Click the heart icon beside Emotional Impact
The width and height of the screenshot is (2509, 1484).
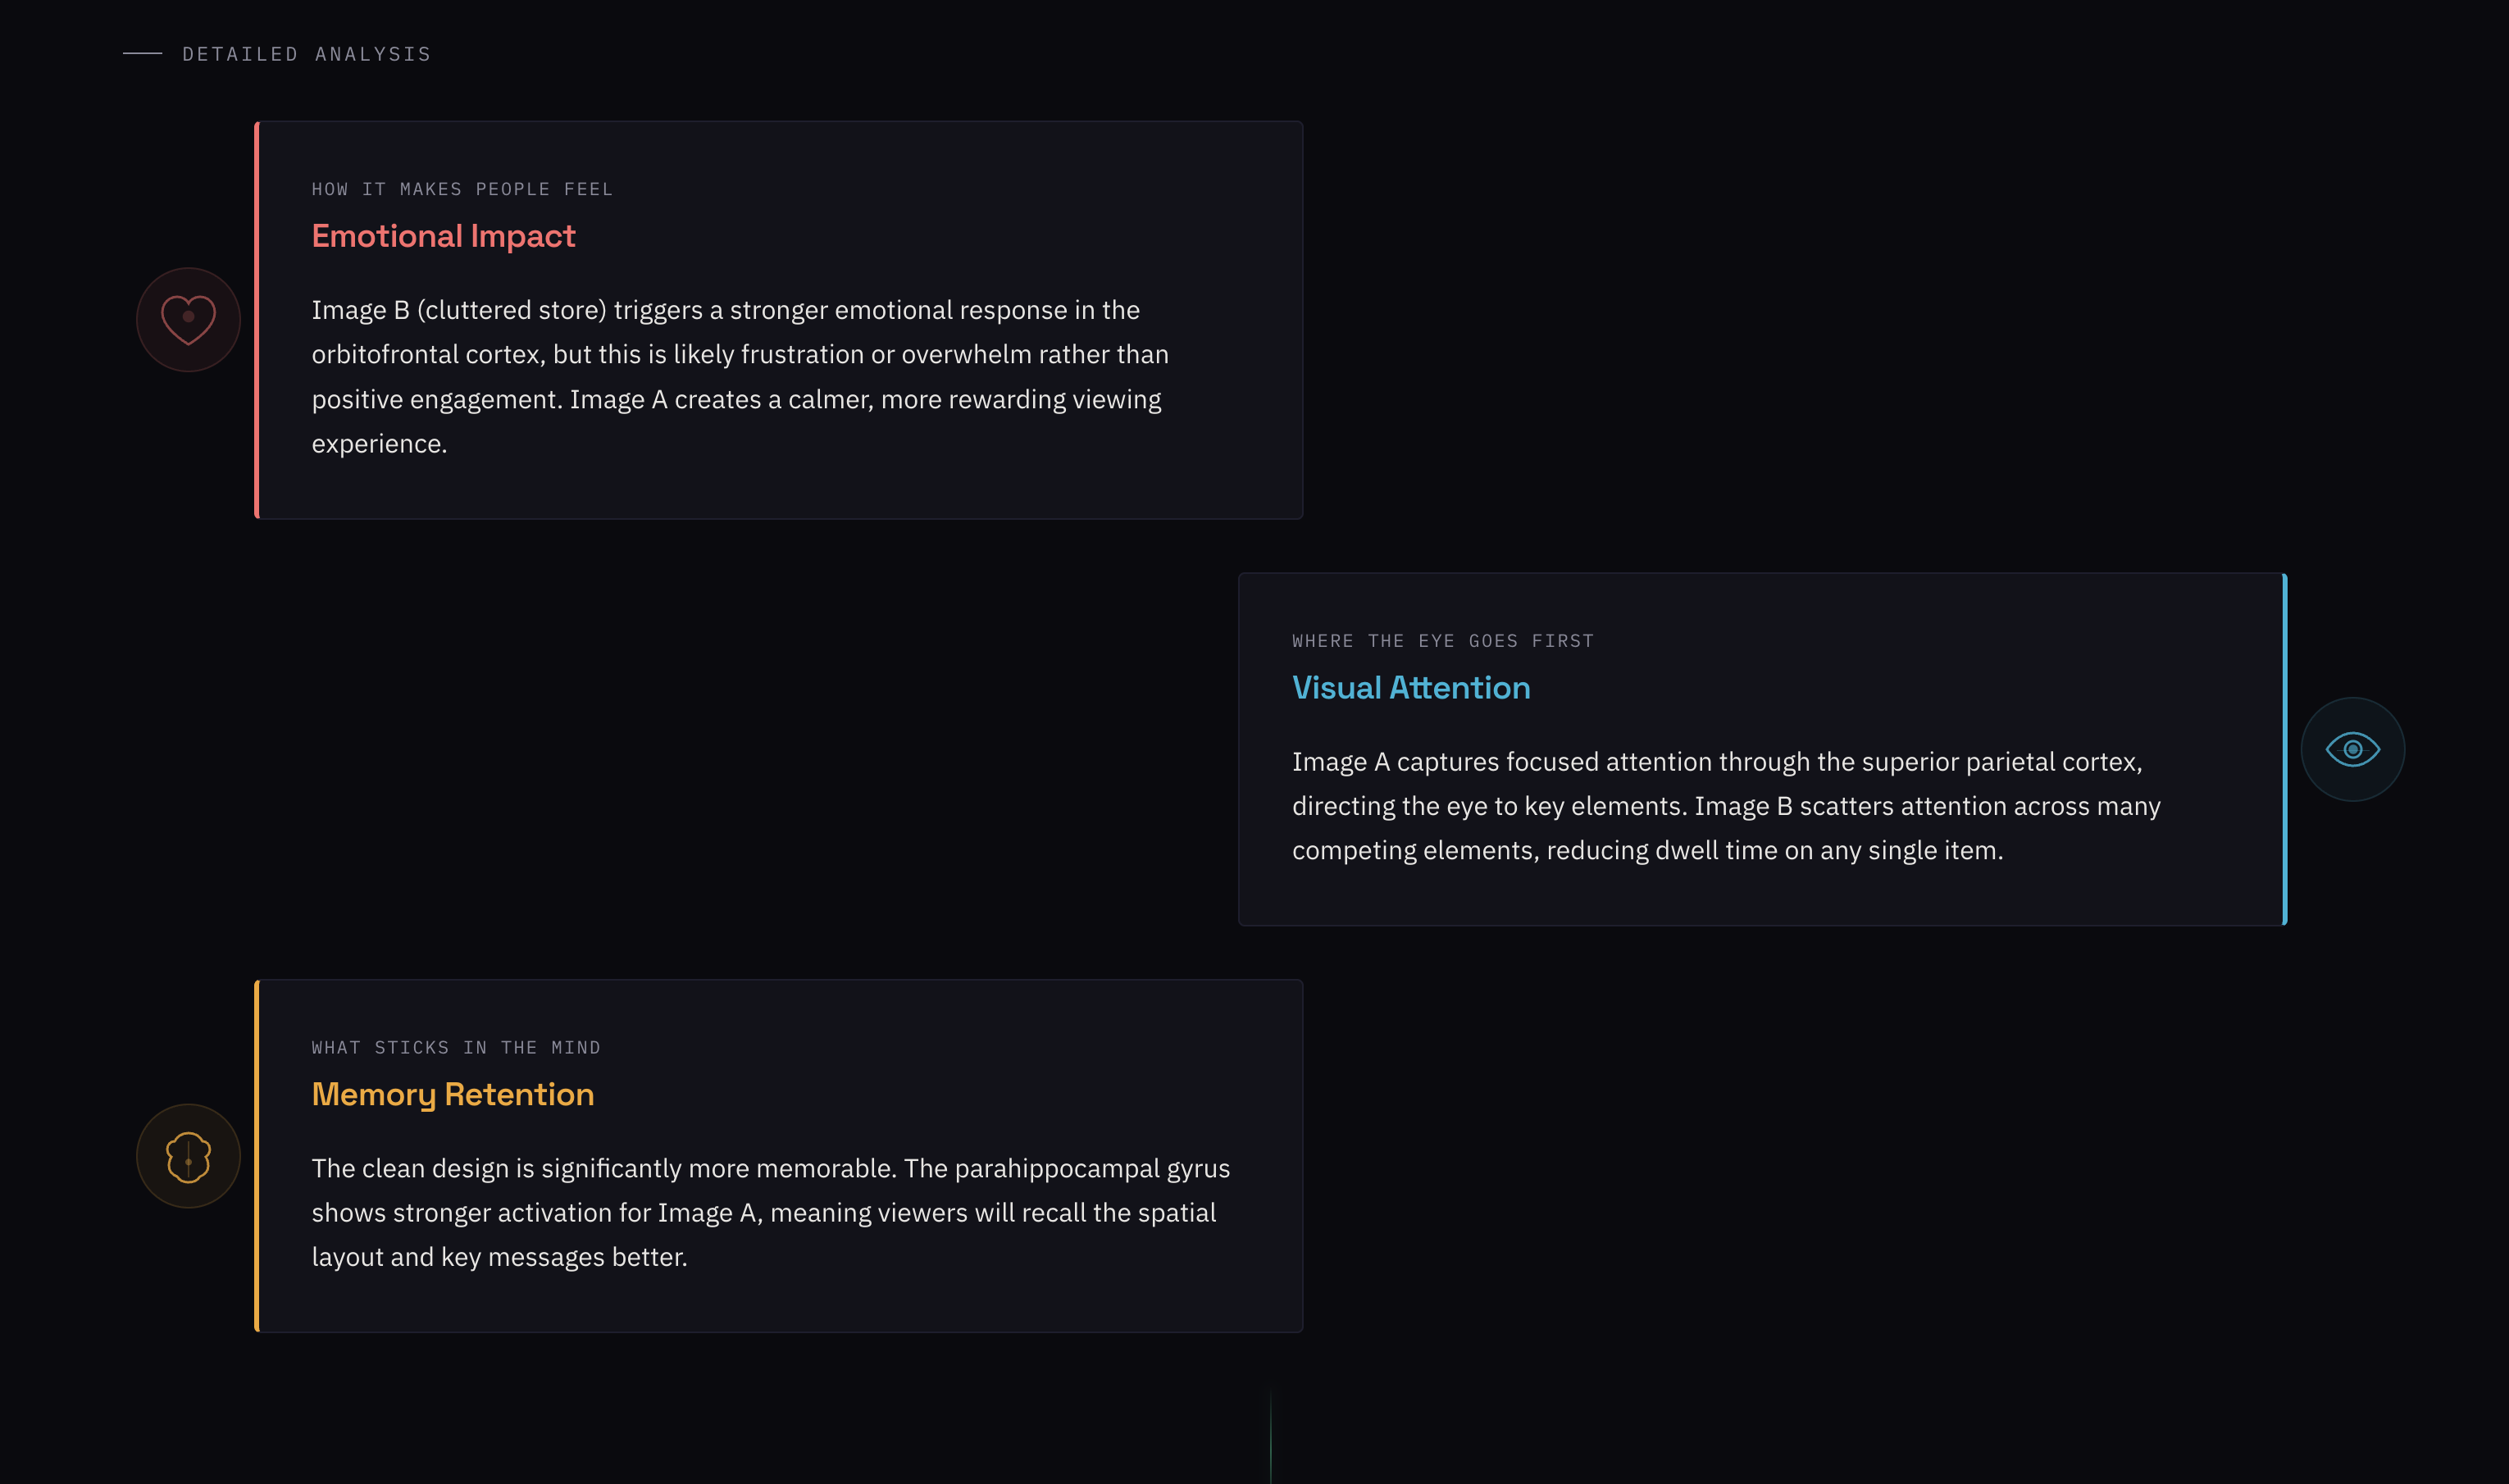pyautogui.click(x=188, y=320)
